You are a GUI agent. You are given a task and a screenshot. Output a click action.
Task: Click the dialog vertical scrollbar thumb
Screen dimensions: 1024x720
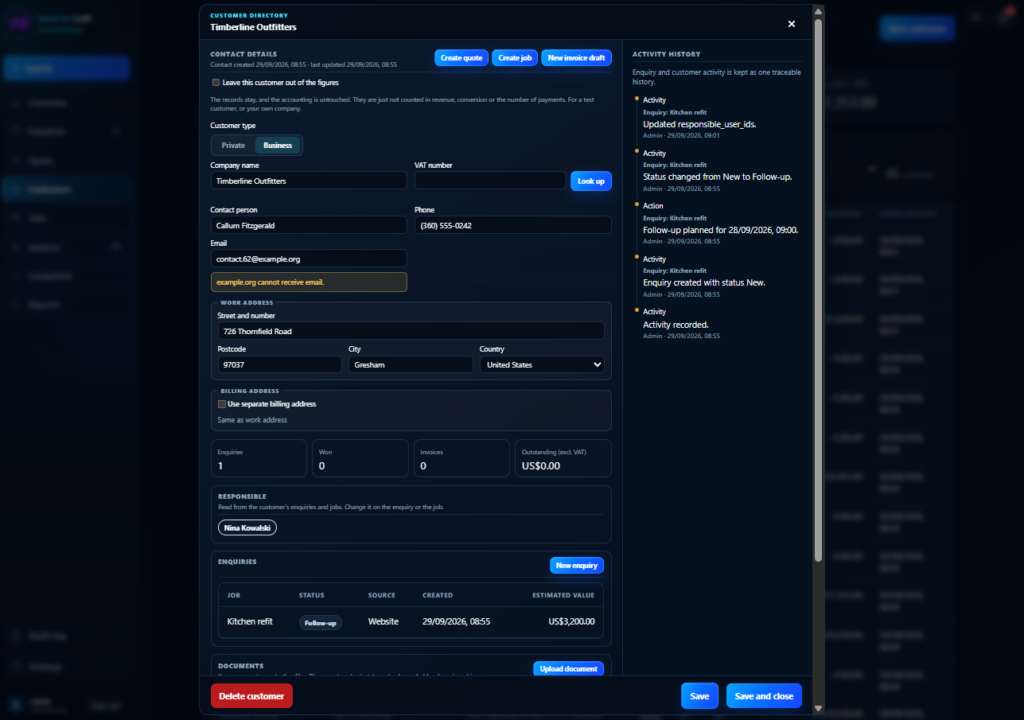click(x=818, y=289)
